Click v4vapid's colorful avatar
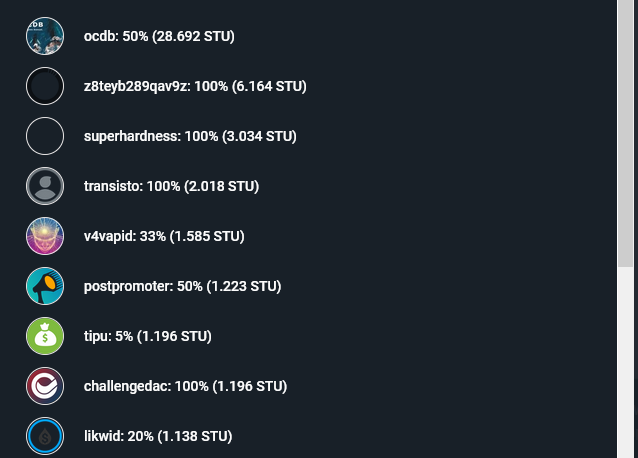 pyautogui.click(x=45, y=236)
